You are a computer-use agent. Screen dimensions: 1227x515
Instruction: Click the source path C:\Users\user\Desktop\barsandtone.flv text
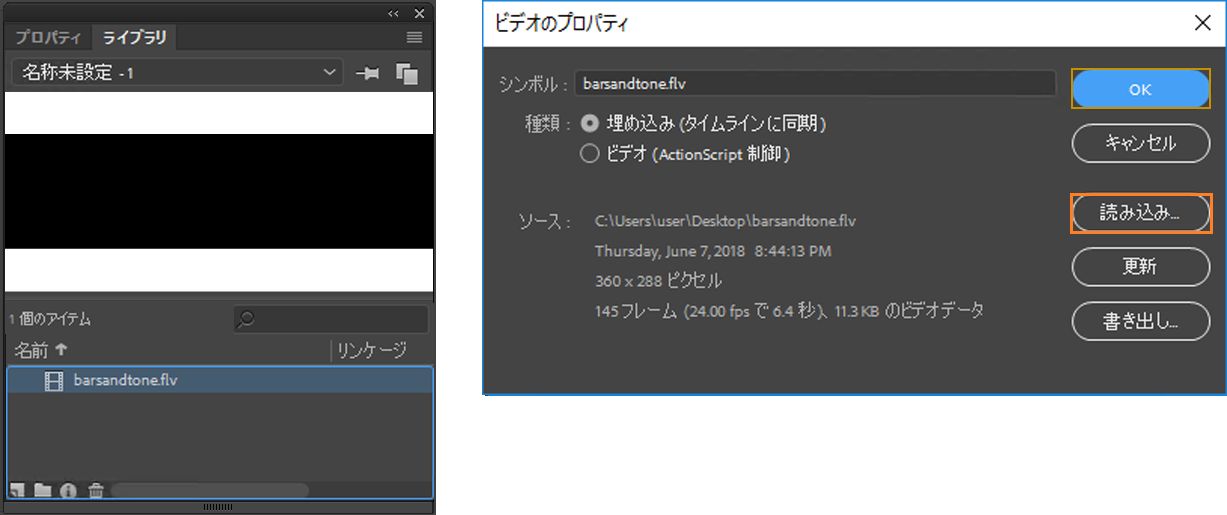725,221
